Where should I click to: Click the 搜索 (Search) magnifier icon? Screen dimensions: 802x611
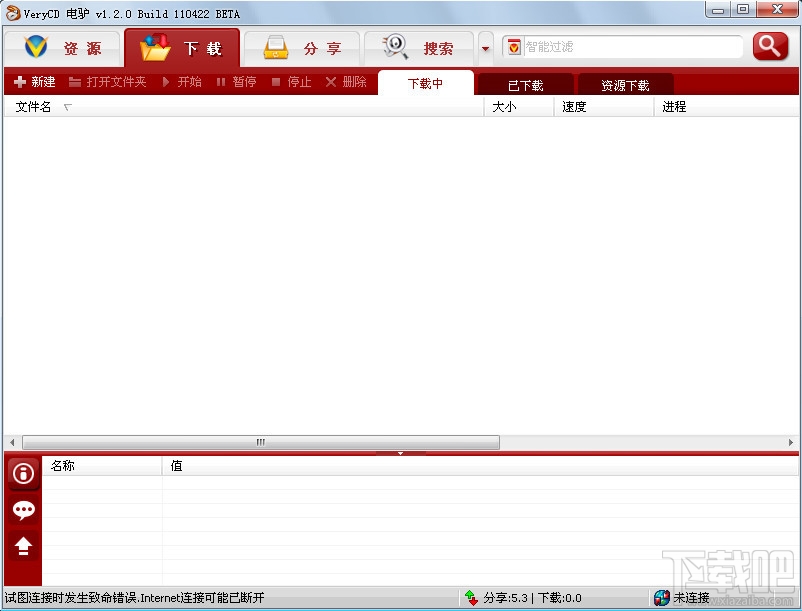(x=394, y=47)
